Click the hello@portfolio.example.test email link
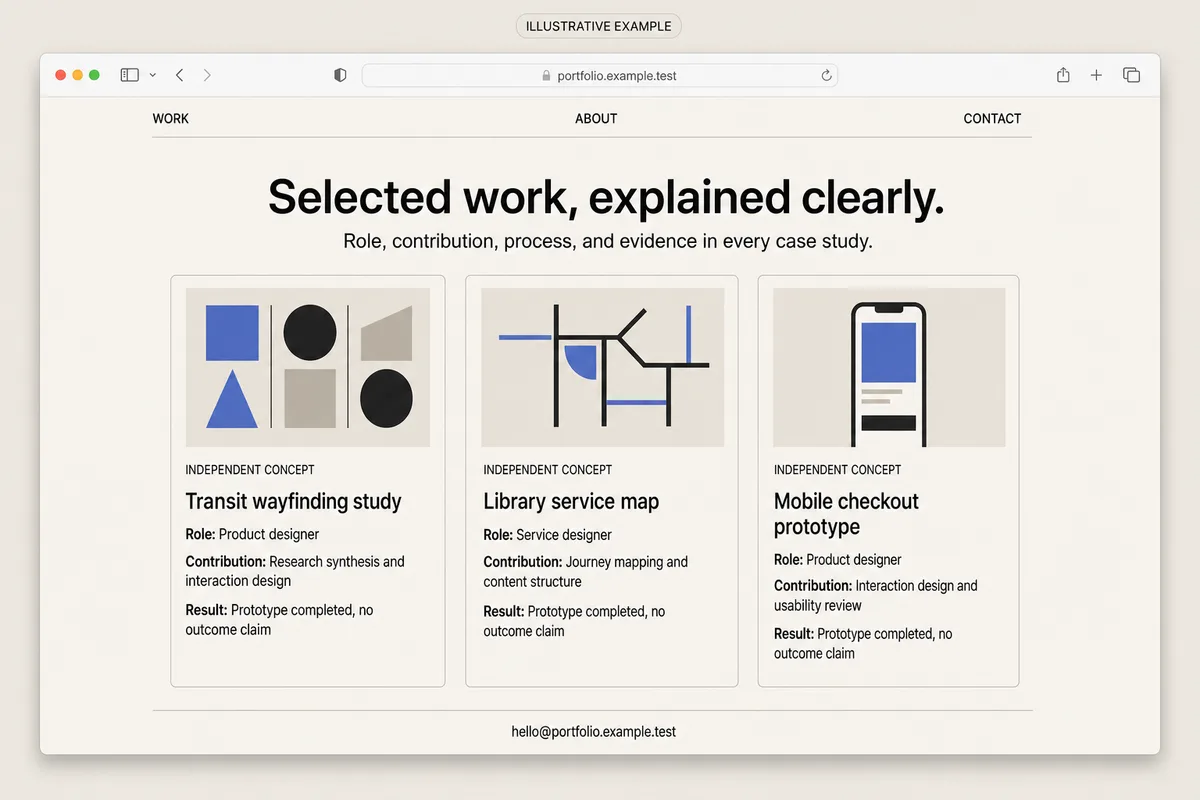The image size is (1200, 800). (x=594, y=732)
